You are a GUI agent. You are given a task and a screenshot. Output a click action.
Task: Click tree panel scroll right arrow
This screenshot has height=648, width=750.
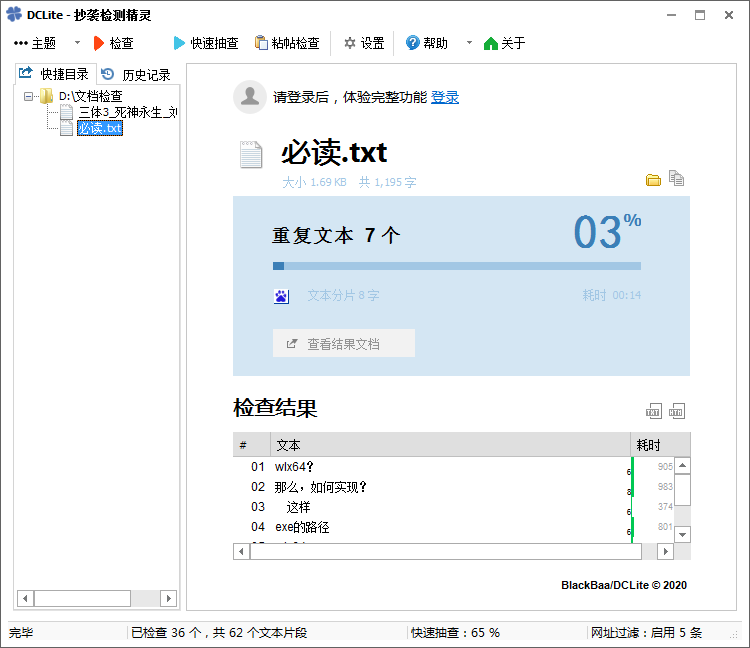(168, 598)
